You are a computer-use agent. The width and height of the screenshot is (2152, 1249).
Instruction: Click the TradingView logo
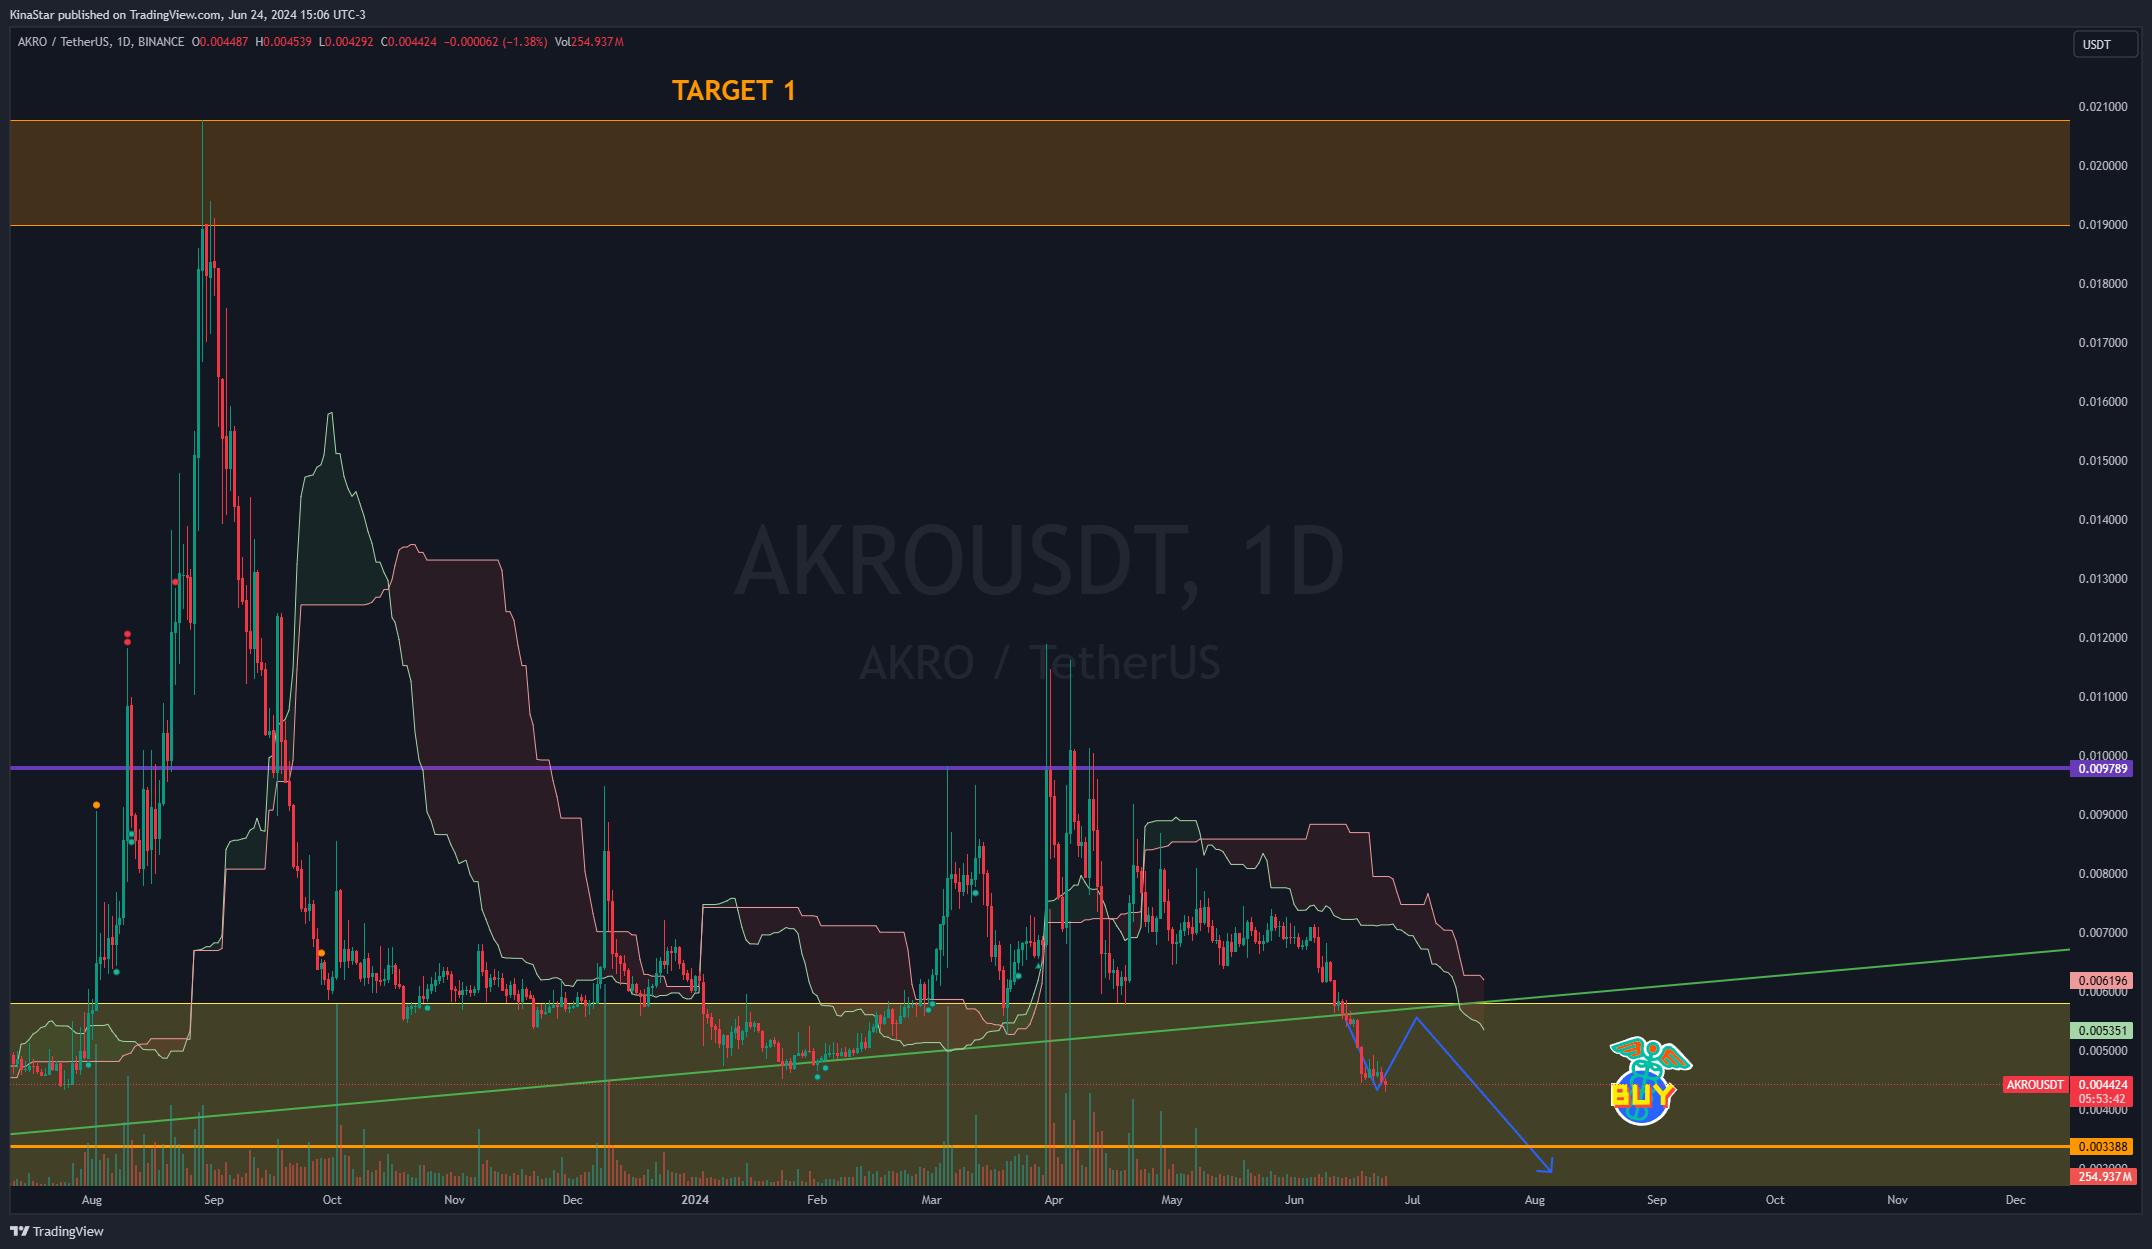pos(57,1231)
